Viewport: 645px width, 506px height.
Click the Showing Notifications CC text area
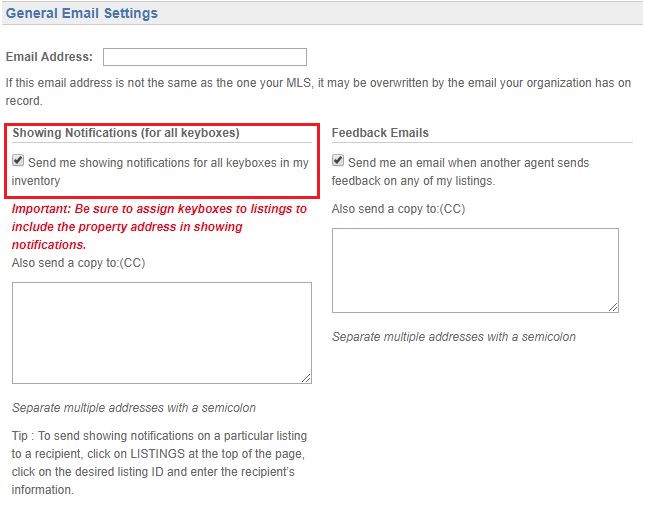[162, 333]
